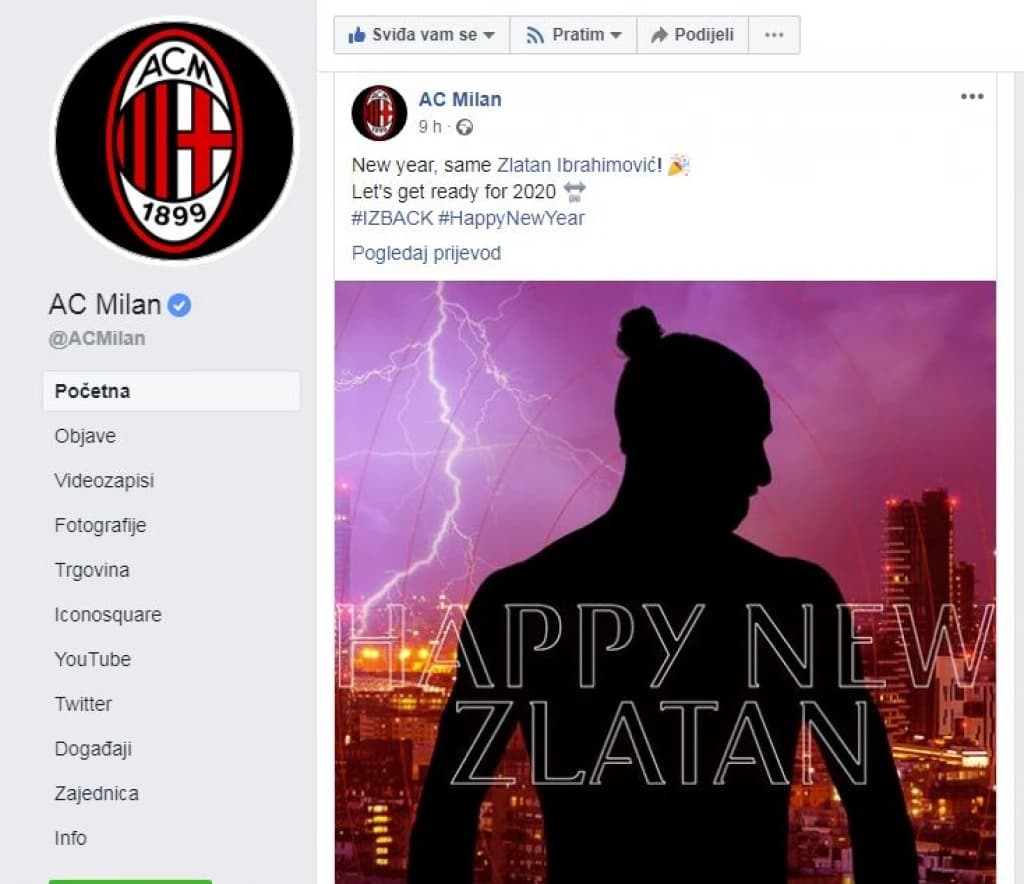Click the Podijeli share arrow icon

point(660,35)
